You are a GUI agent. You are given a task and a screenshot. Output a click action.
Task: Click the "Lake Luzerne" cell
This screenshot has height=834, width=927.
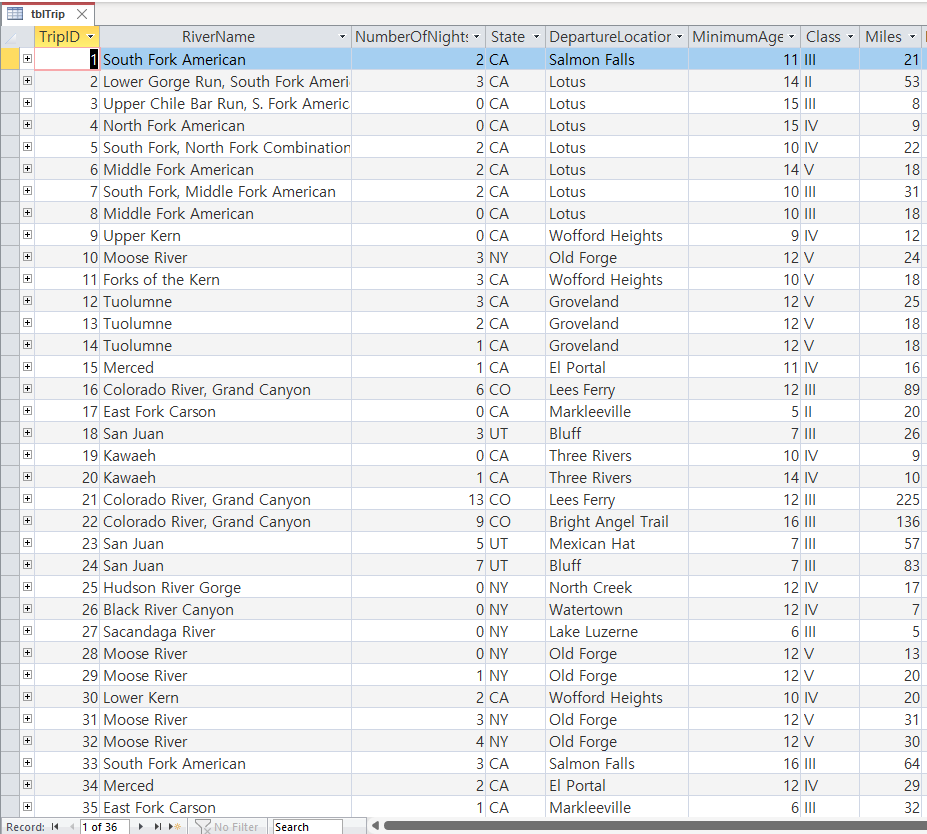point(617,631)
